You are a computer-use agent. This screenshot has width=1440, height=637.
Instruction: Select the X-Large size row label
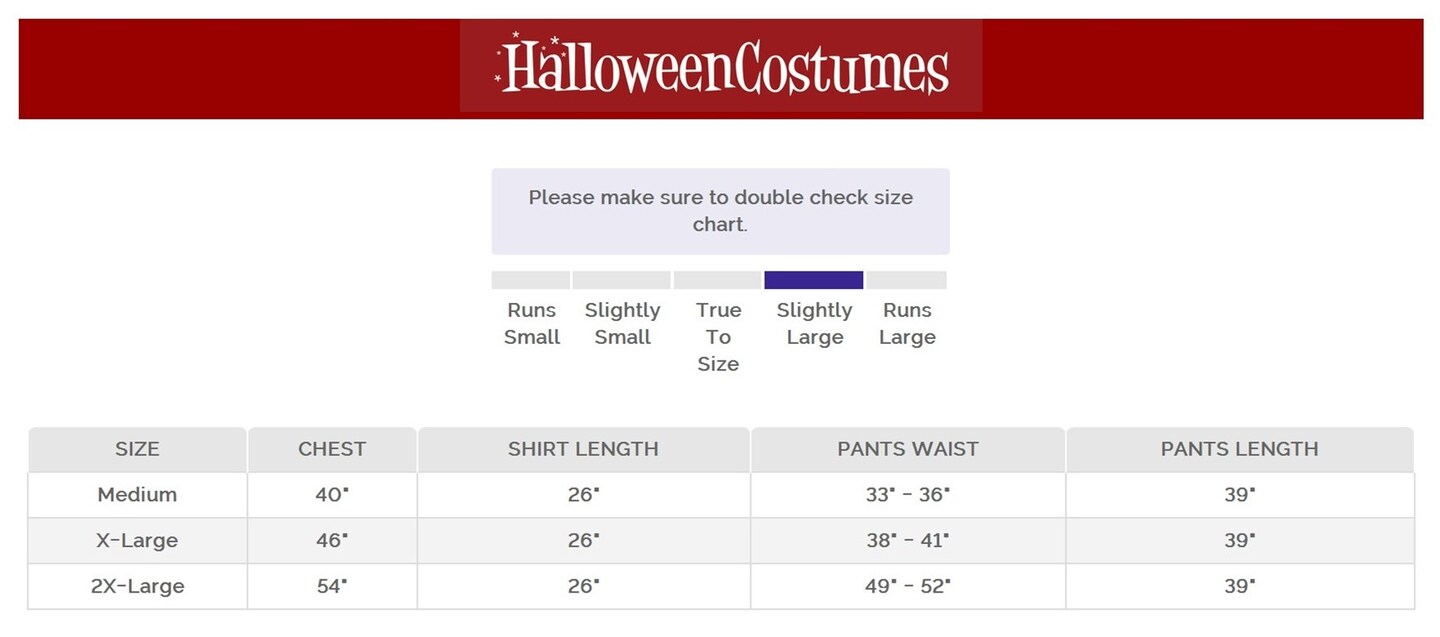click(137, 541)
